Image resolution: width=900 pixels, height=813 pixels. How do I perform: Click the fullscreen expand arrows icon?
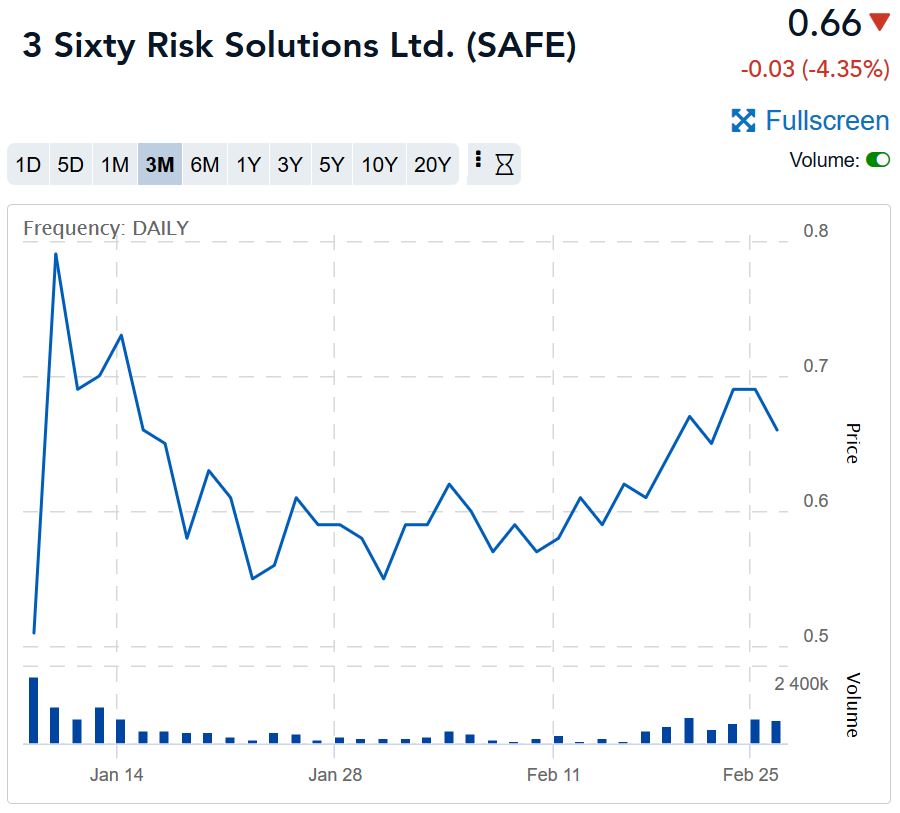tap(743, 121)
